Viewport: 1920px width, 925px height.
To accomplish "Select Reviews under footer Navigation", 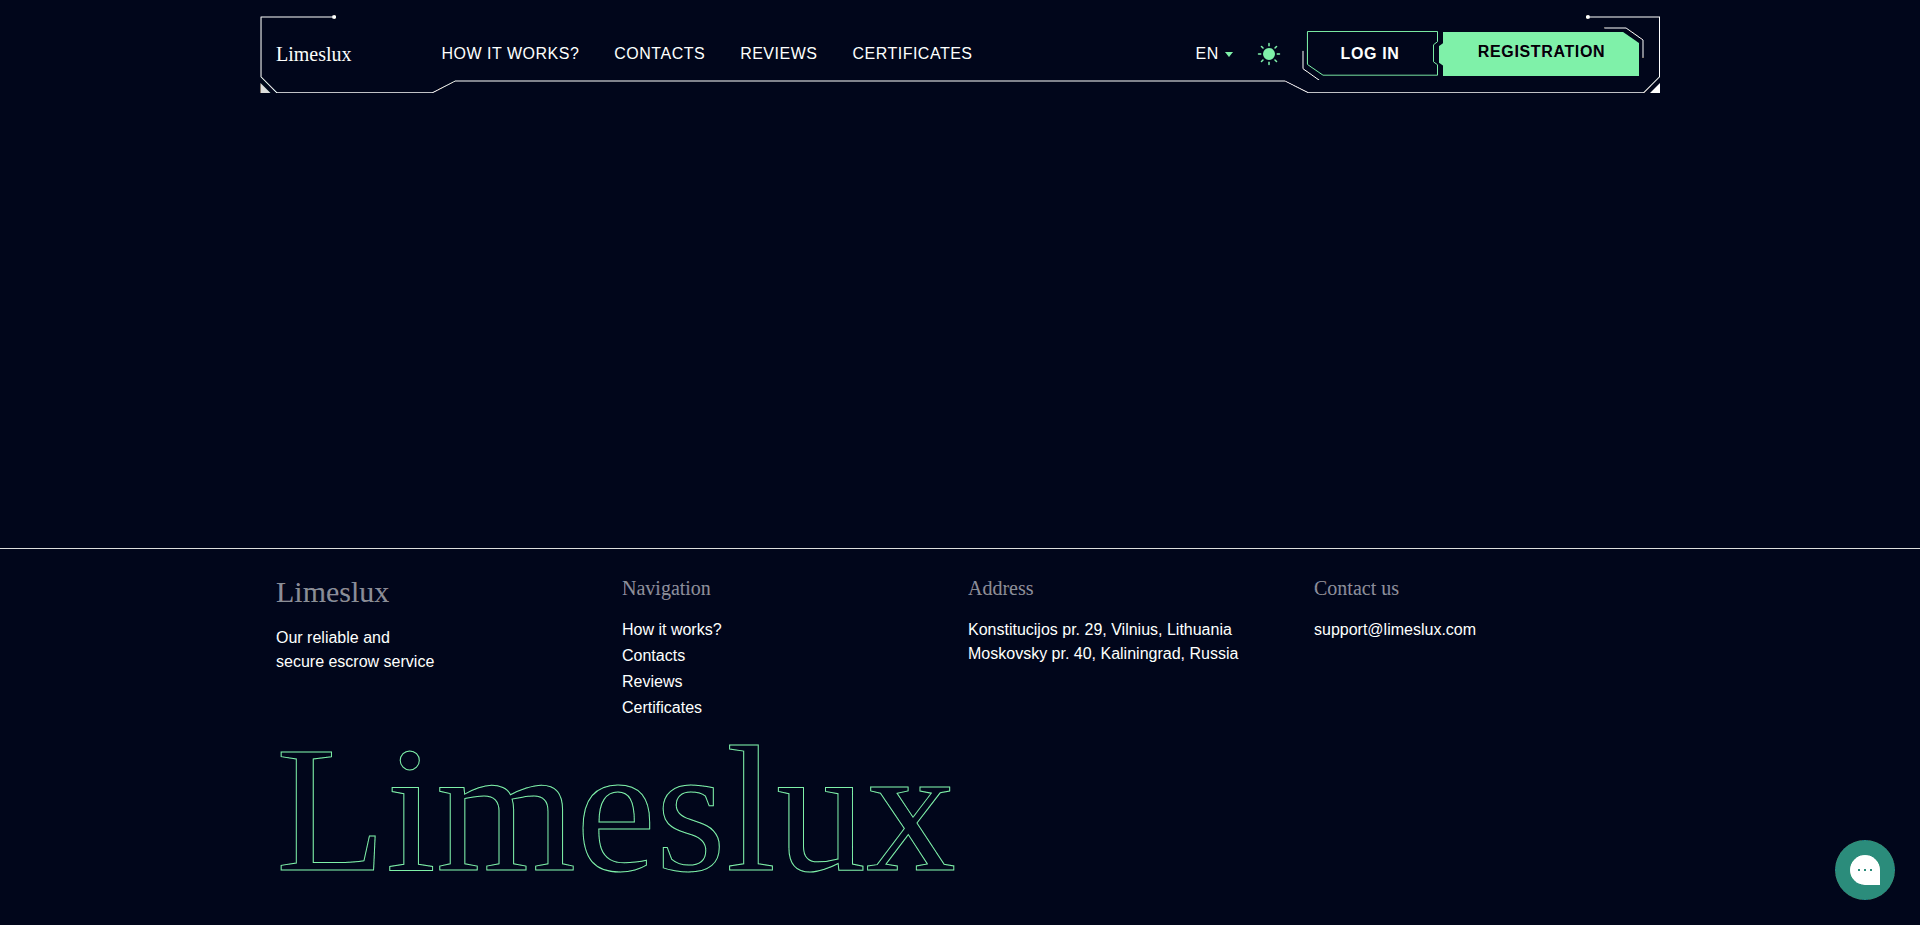I will click(651, 681).
